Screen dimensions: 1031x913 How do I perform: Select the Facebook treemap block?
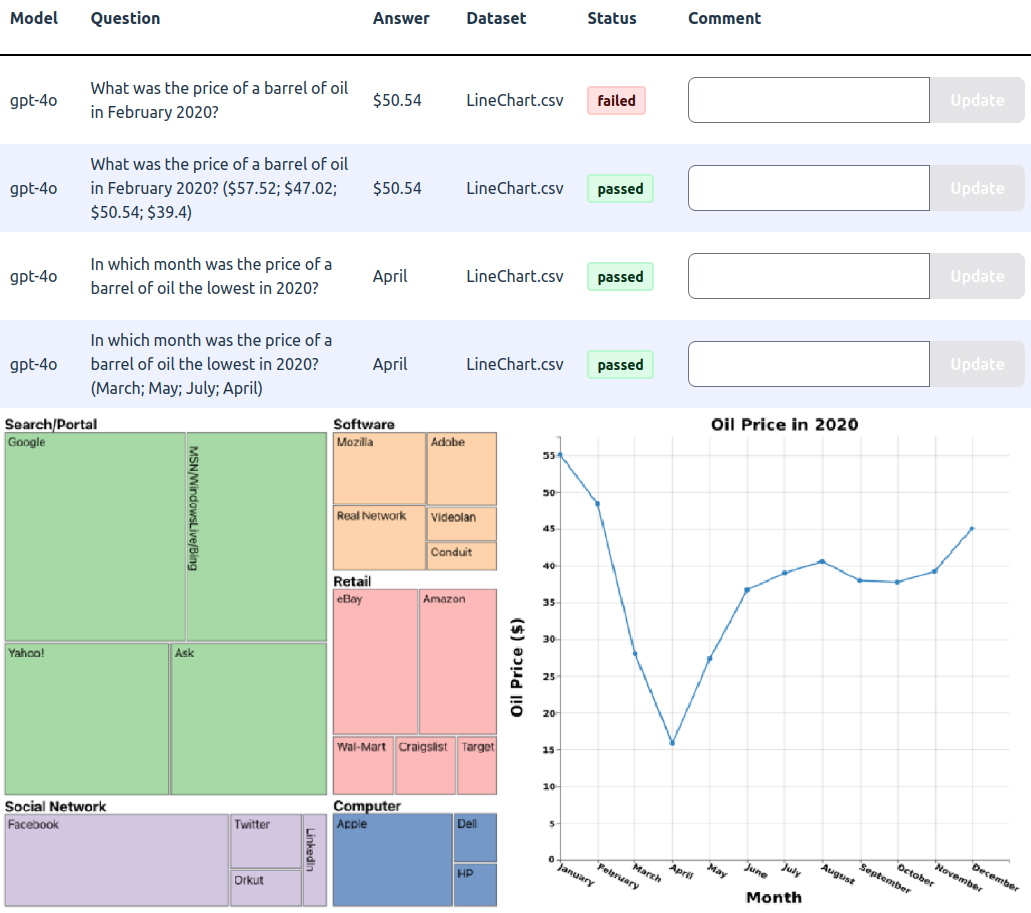tap(116, 860)
